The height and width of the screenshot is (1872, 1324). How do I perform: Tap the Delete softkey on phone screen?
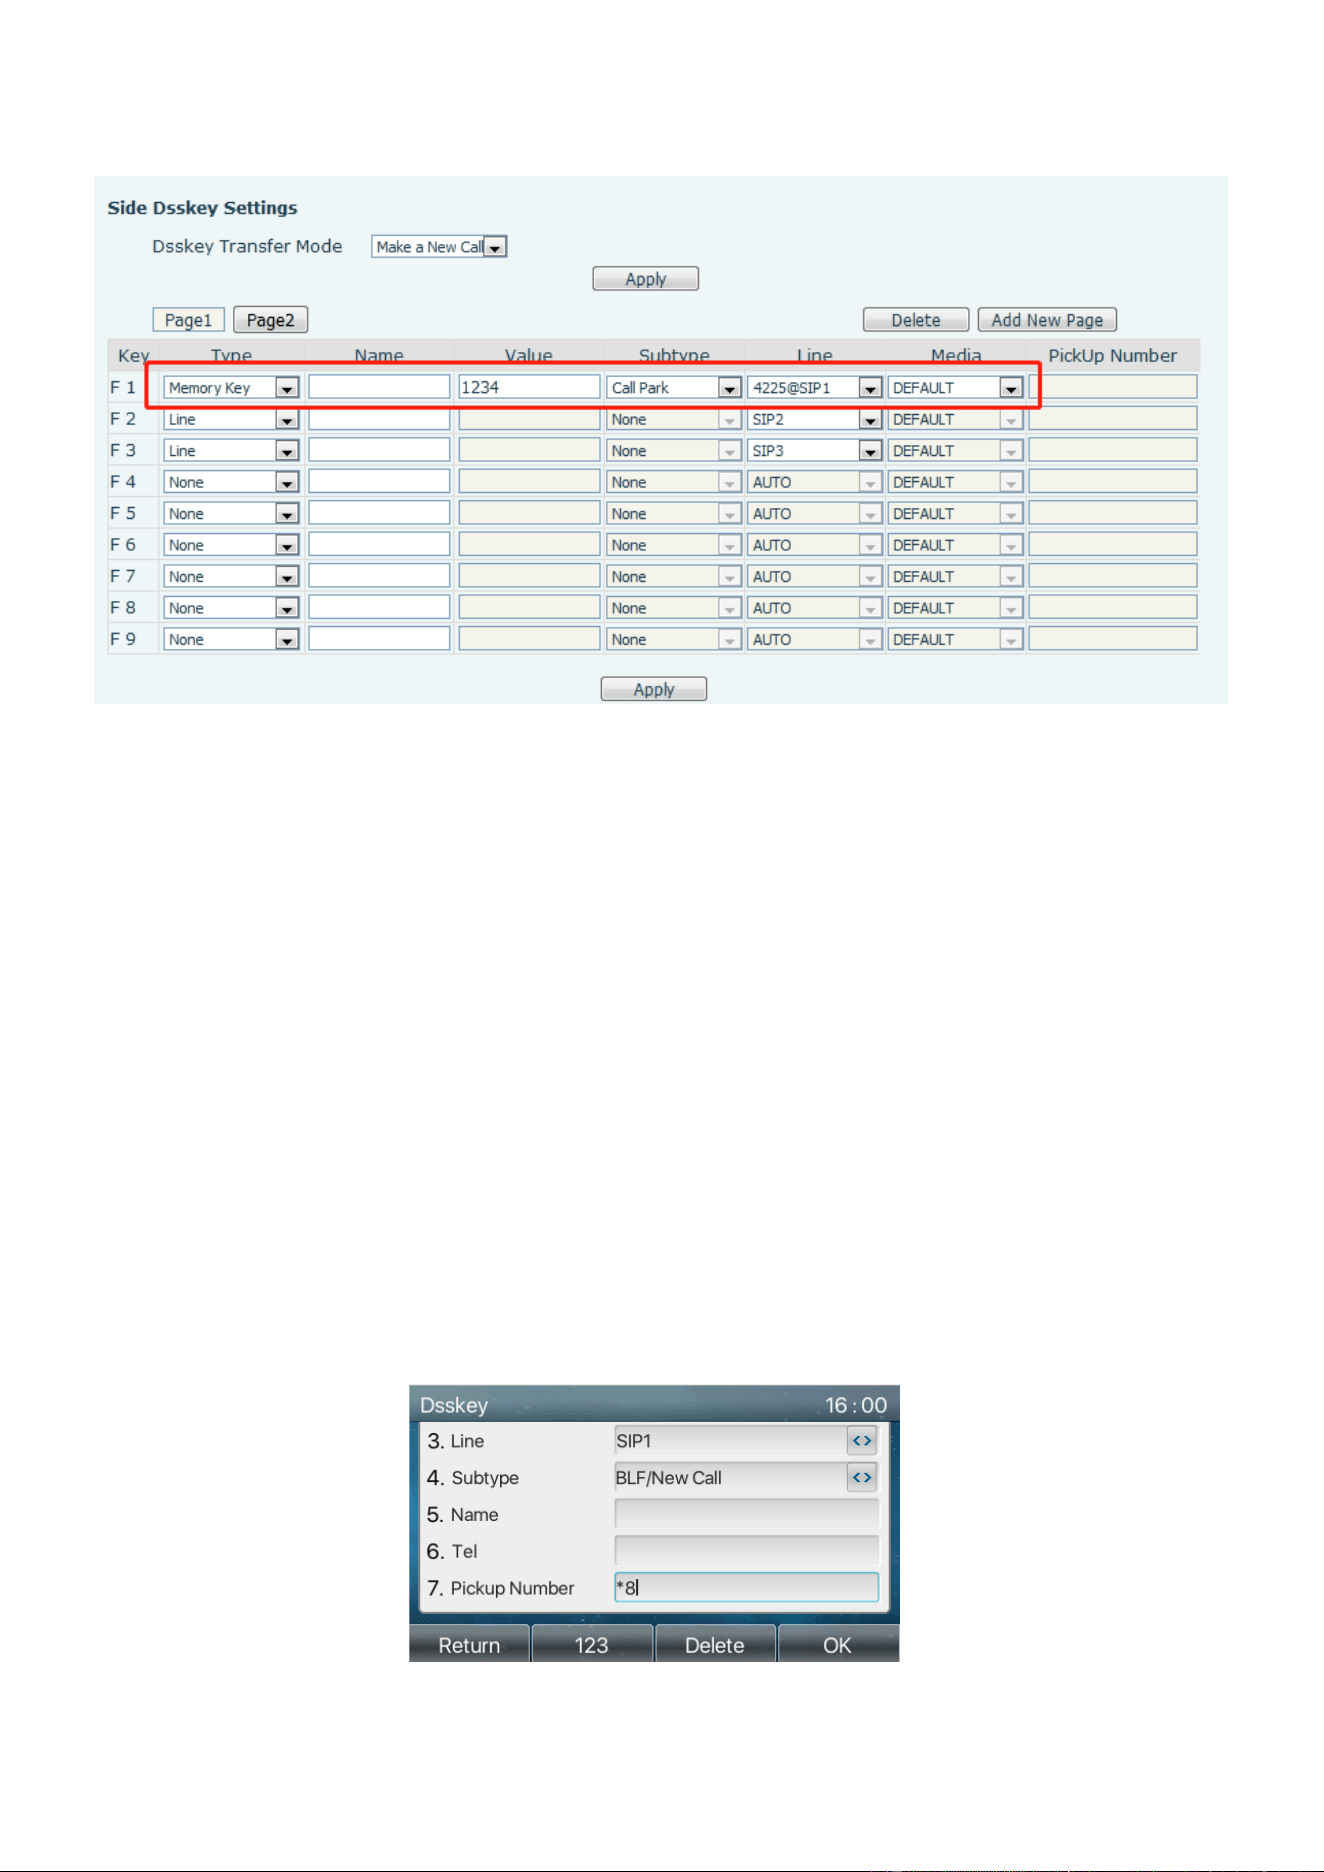tap(714, 1645)
